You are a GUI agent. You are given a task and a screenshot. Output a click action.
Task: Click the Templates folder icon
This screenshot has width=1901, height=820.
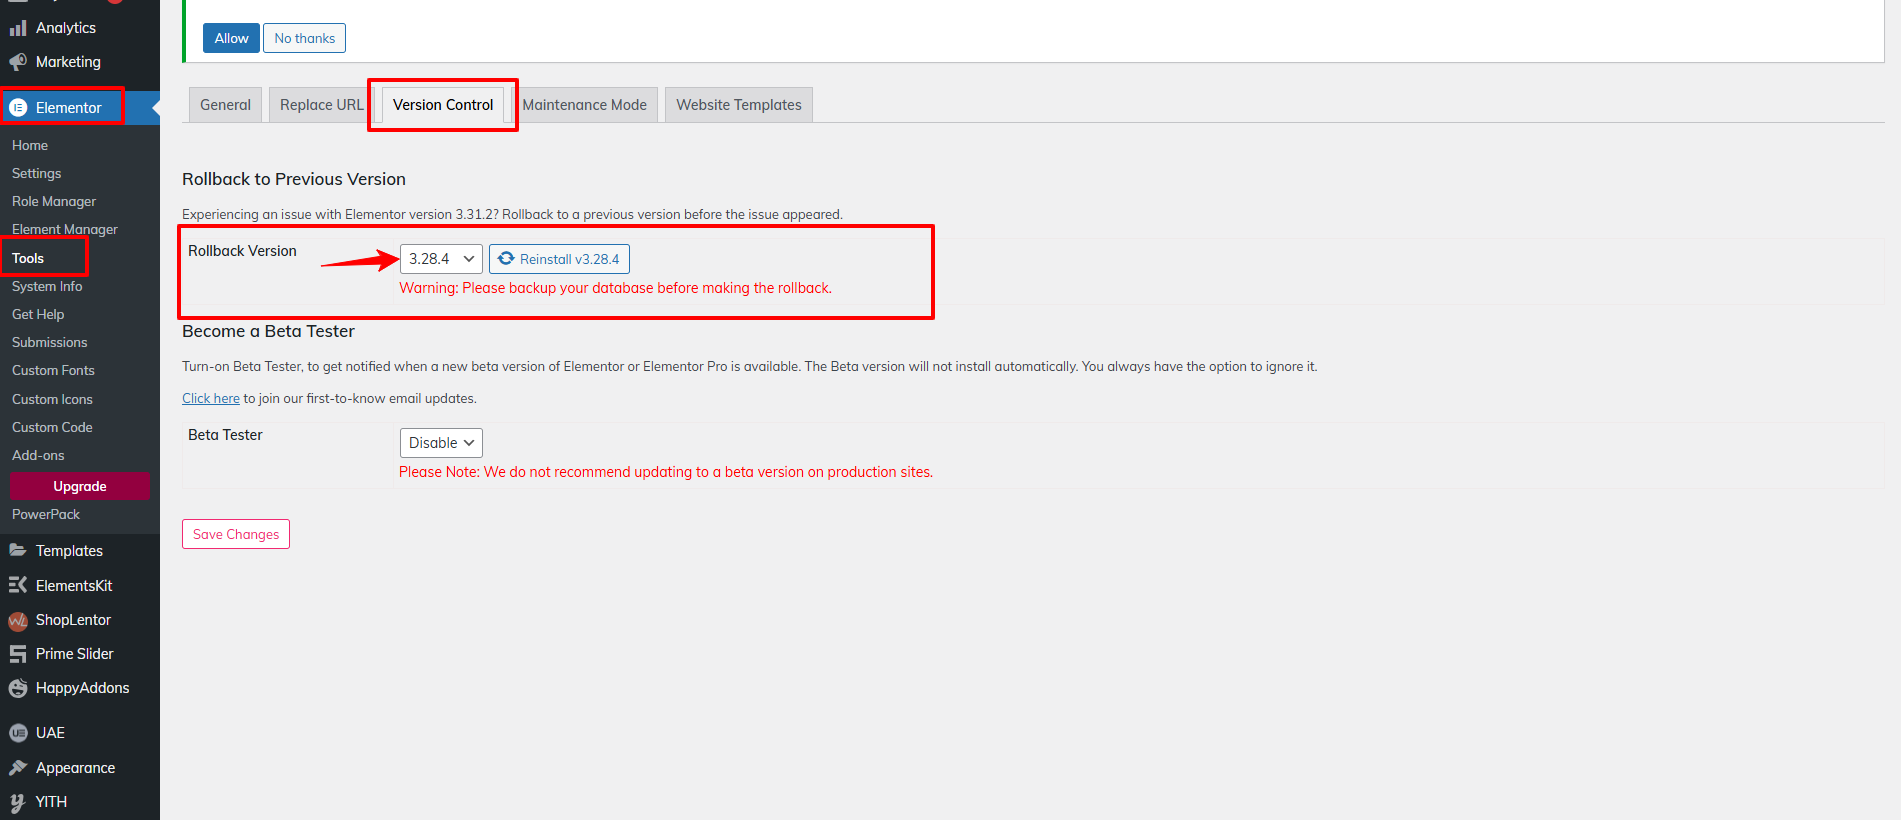[x=18, y=551]
